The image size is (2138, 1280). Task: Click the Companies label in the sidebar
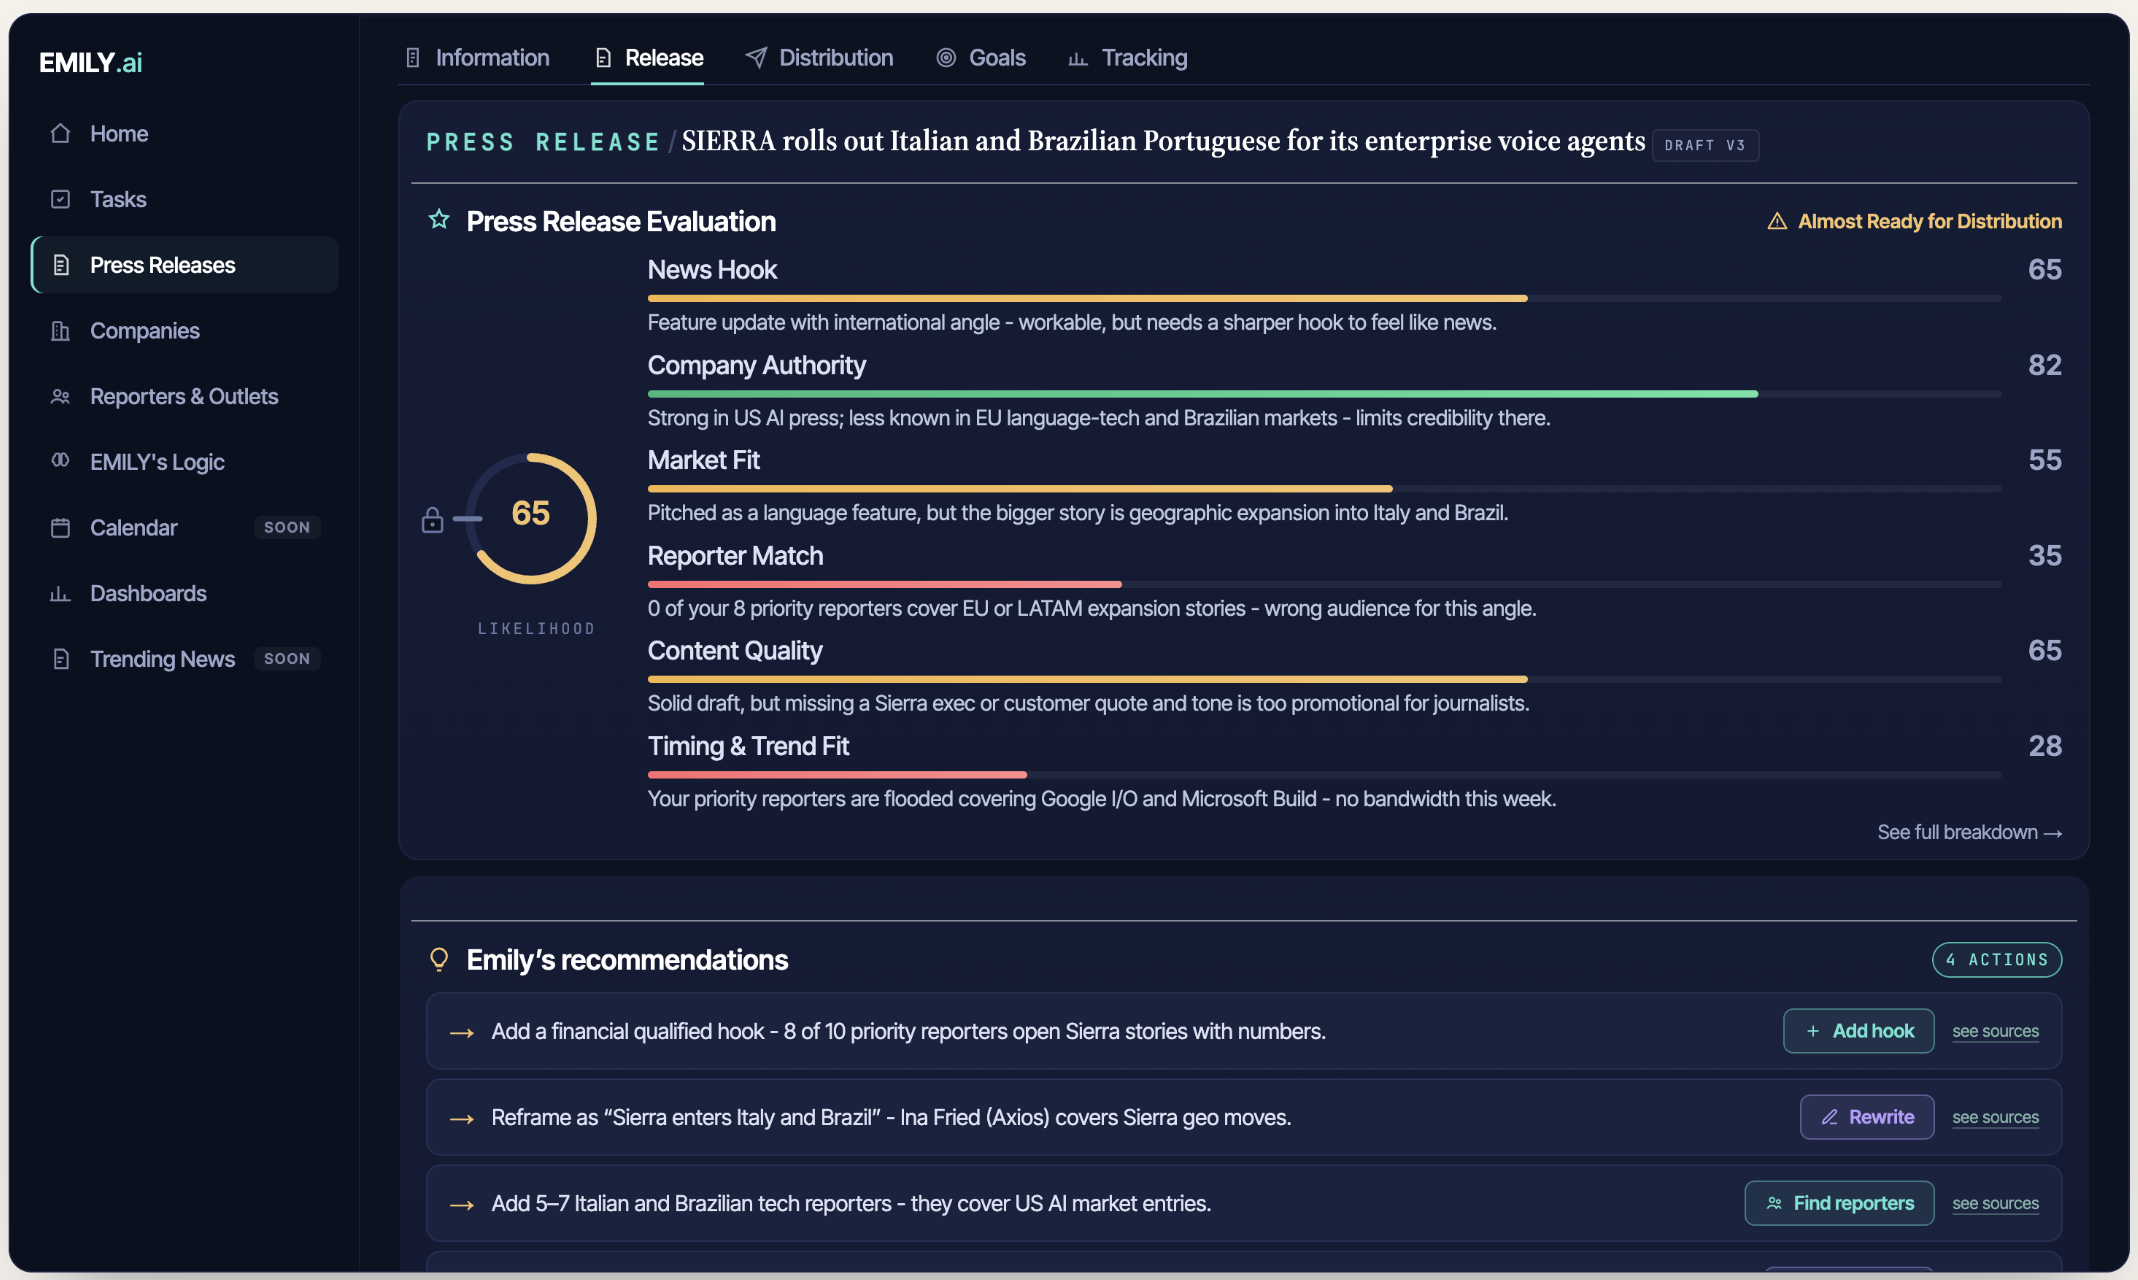(145, 331)
